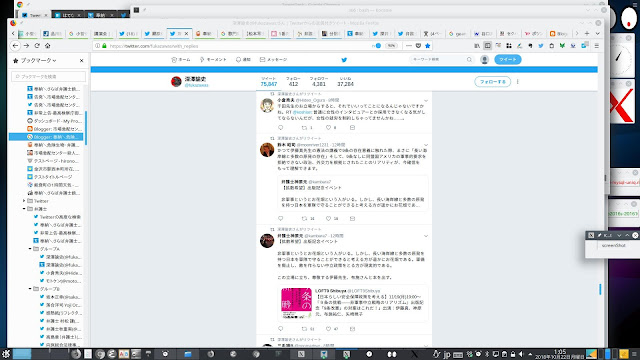Toggle the sidebar view toolbar icon
Screen dimensions: 640x360
487,46
